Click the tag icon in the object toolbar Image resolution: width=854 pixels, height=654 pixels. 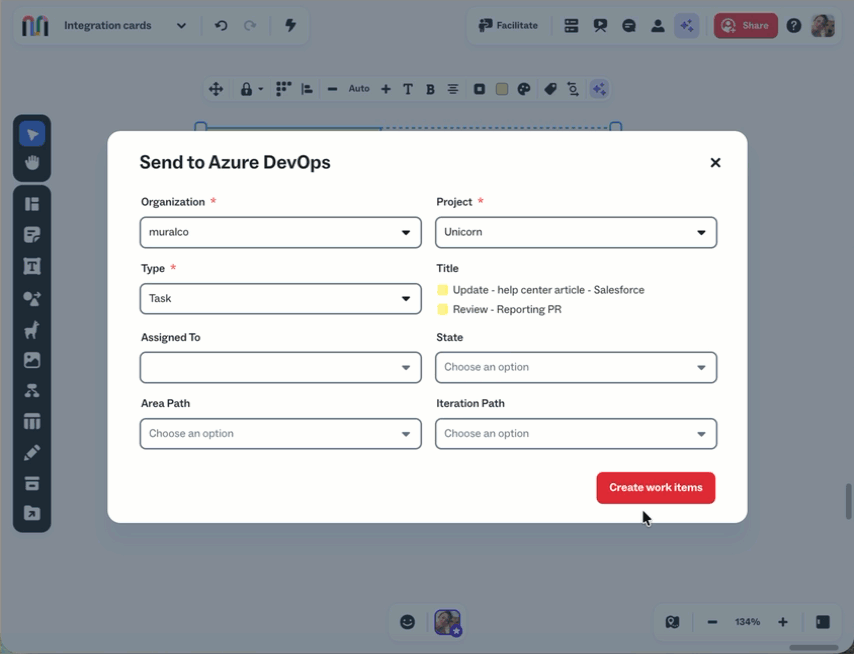tap(550, 89)
